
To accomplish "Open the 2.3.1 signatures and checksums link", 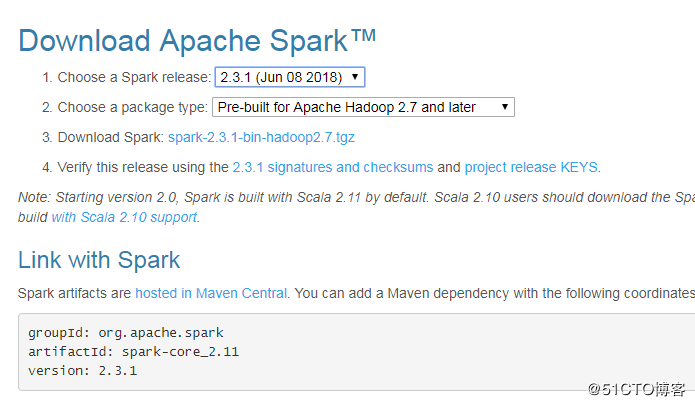I will [x=332, y=167].
